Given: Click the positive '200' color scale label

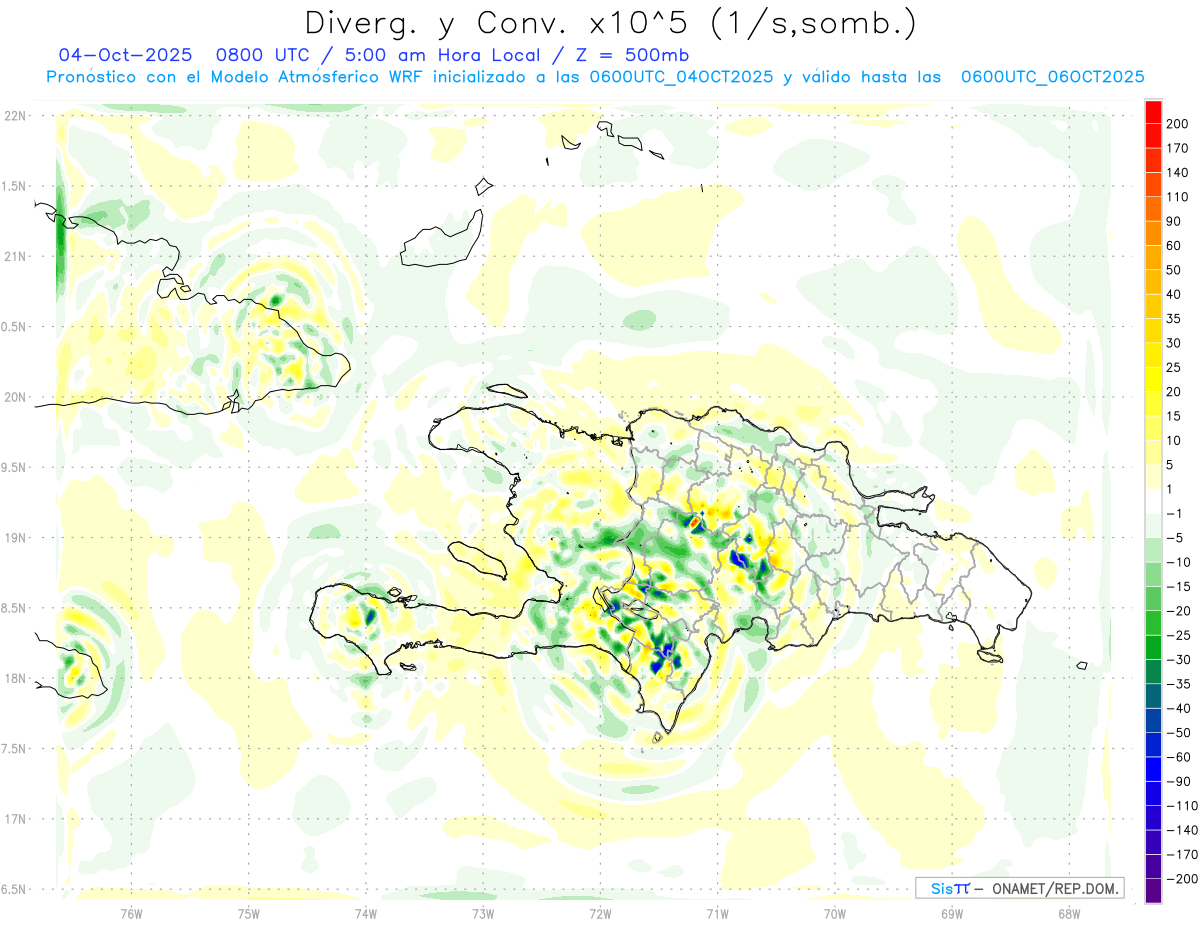Looking at the screenshot, I should (x=1177, y=124).
